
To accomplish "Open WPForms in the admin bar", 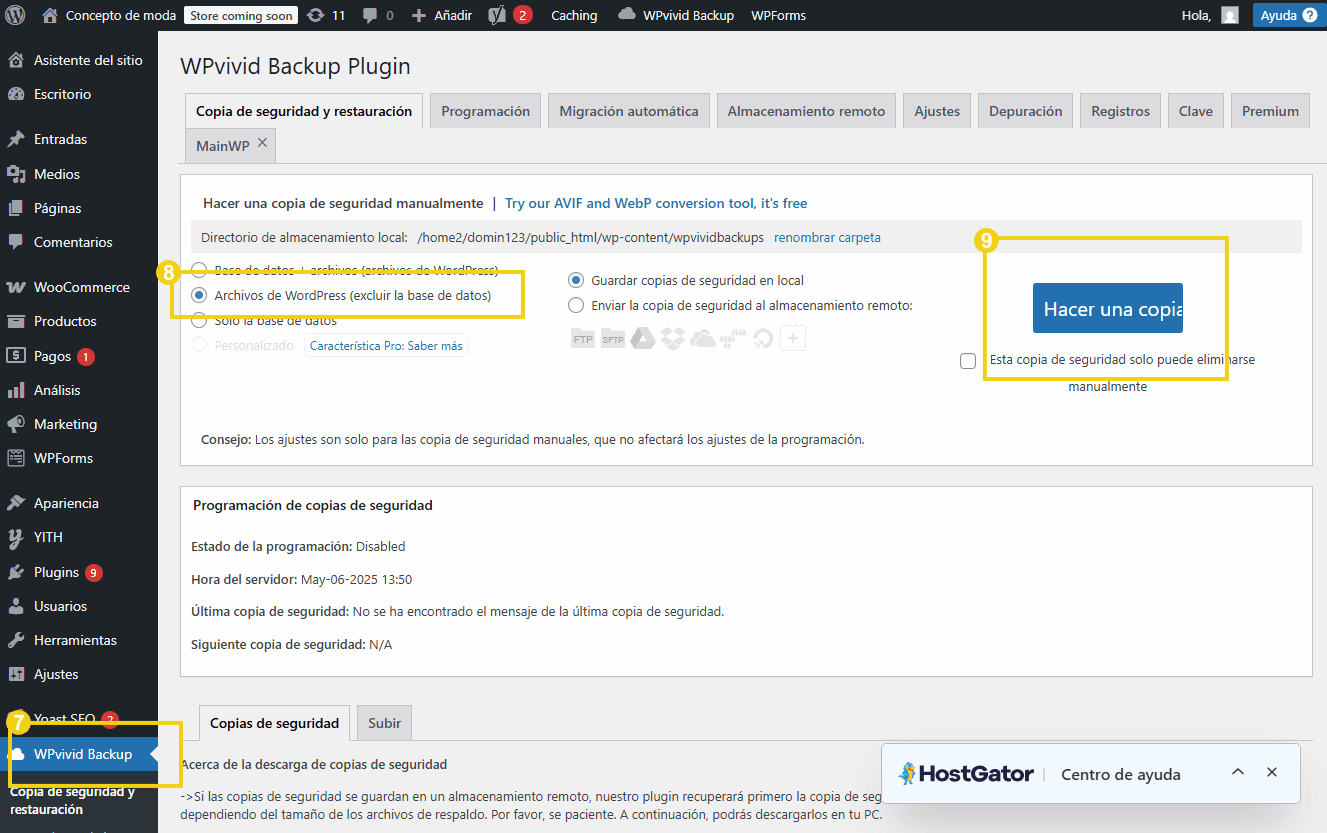I will [778, 15].
